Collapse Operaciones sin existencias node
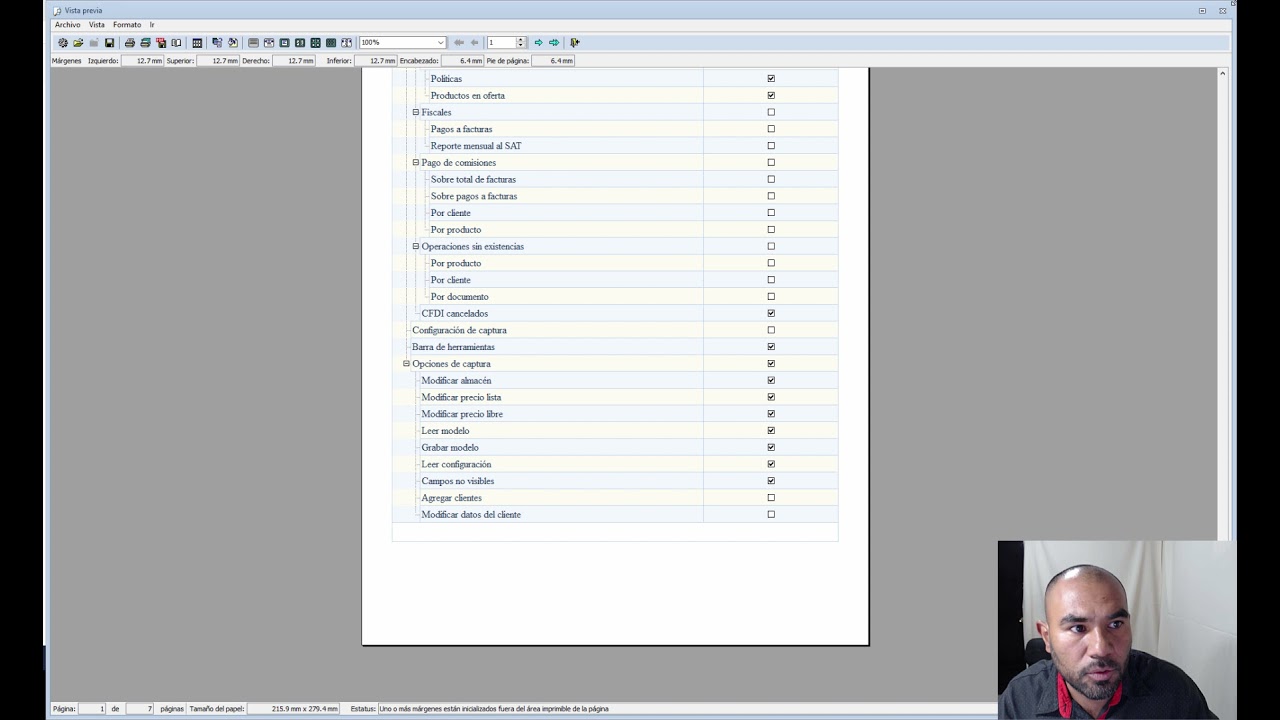This screenshot has width=1280, height=720. click(416, 246)
